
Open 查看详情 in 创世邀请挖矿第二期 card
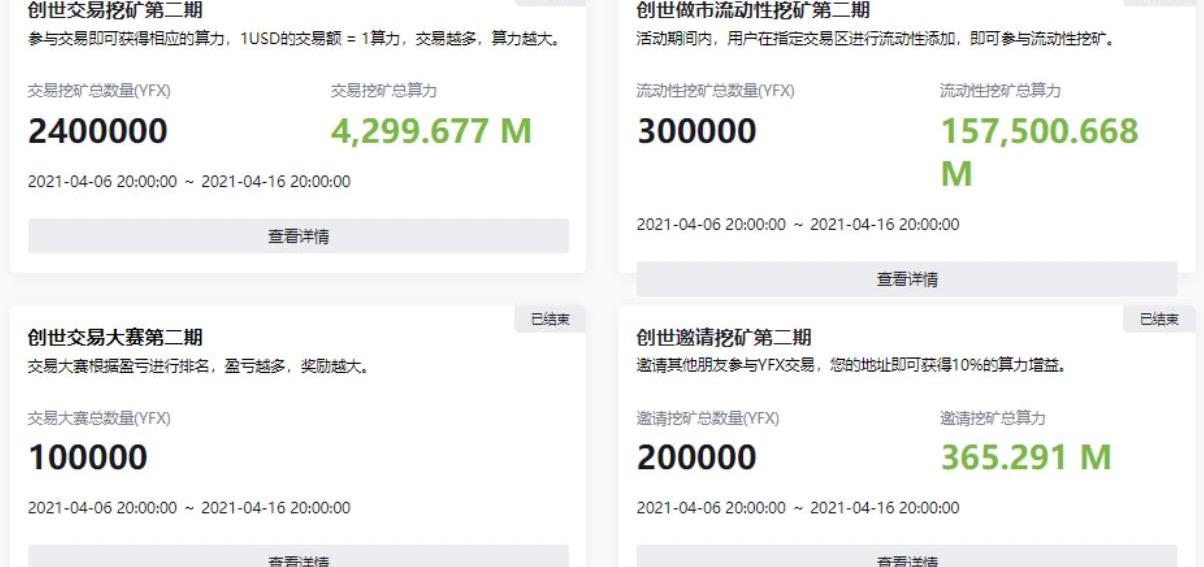tap(907, 559)
